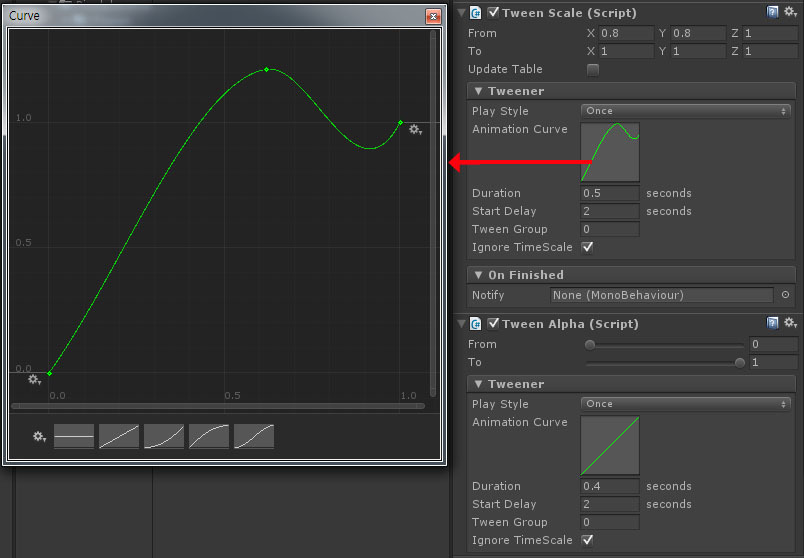The image size is (804, 558).
Task: Edit Tween Alpha Tween Group field
Action: (610, 522)
